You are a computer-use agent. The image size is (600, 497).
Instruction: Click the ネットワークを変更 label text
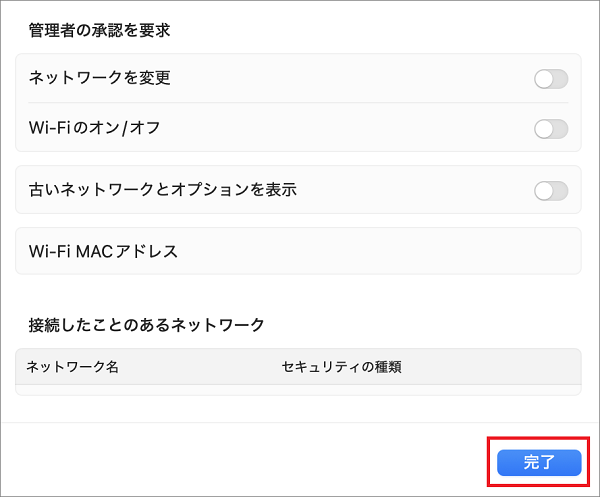[100, 79]
